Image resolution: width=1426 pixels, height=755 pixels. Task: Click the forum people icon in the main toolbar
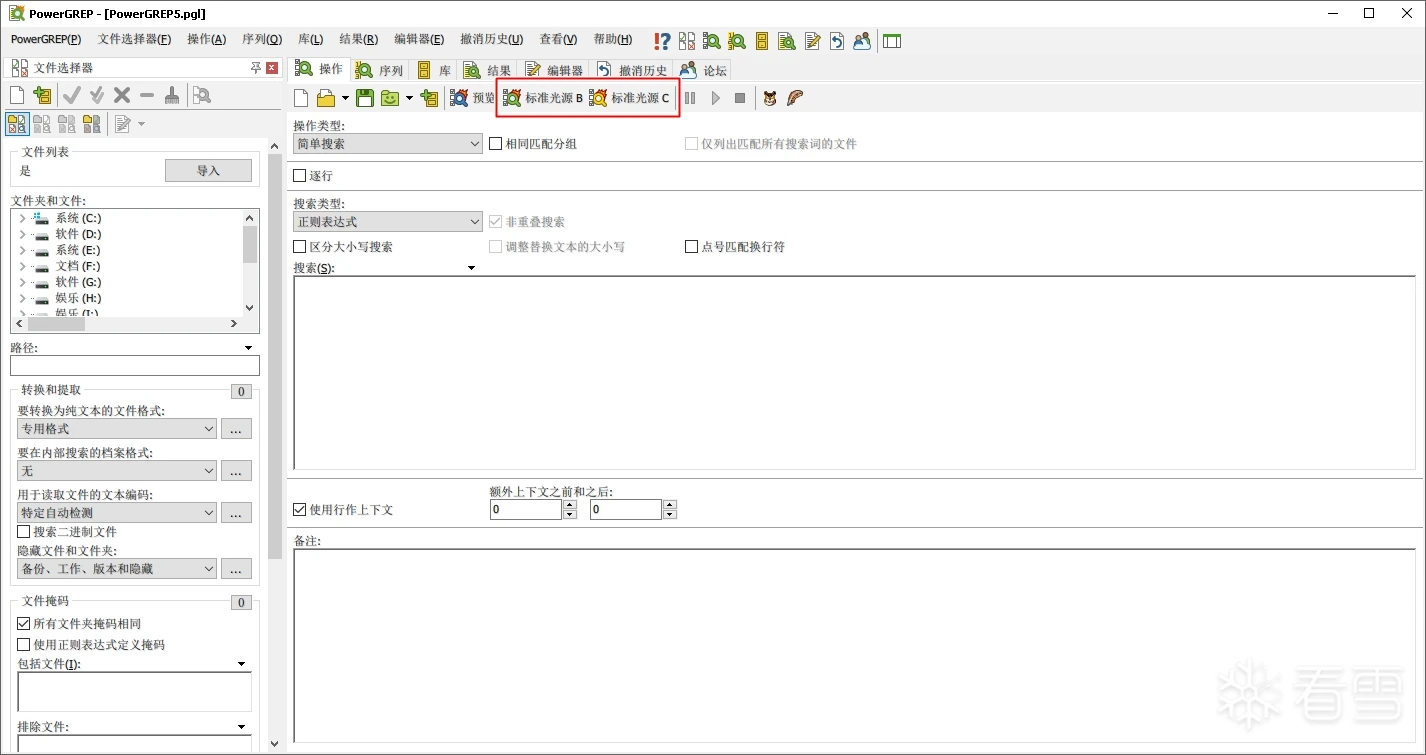click(861, 41)
